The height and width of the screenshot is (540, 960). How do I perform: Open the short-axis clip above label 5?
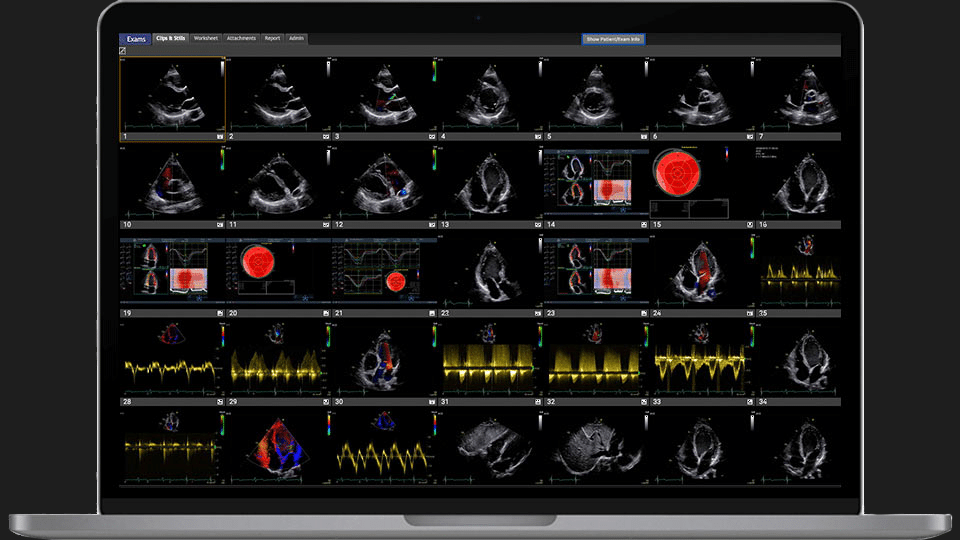[x=596, y=95]
